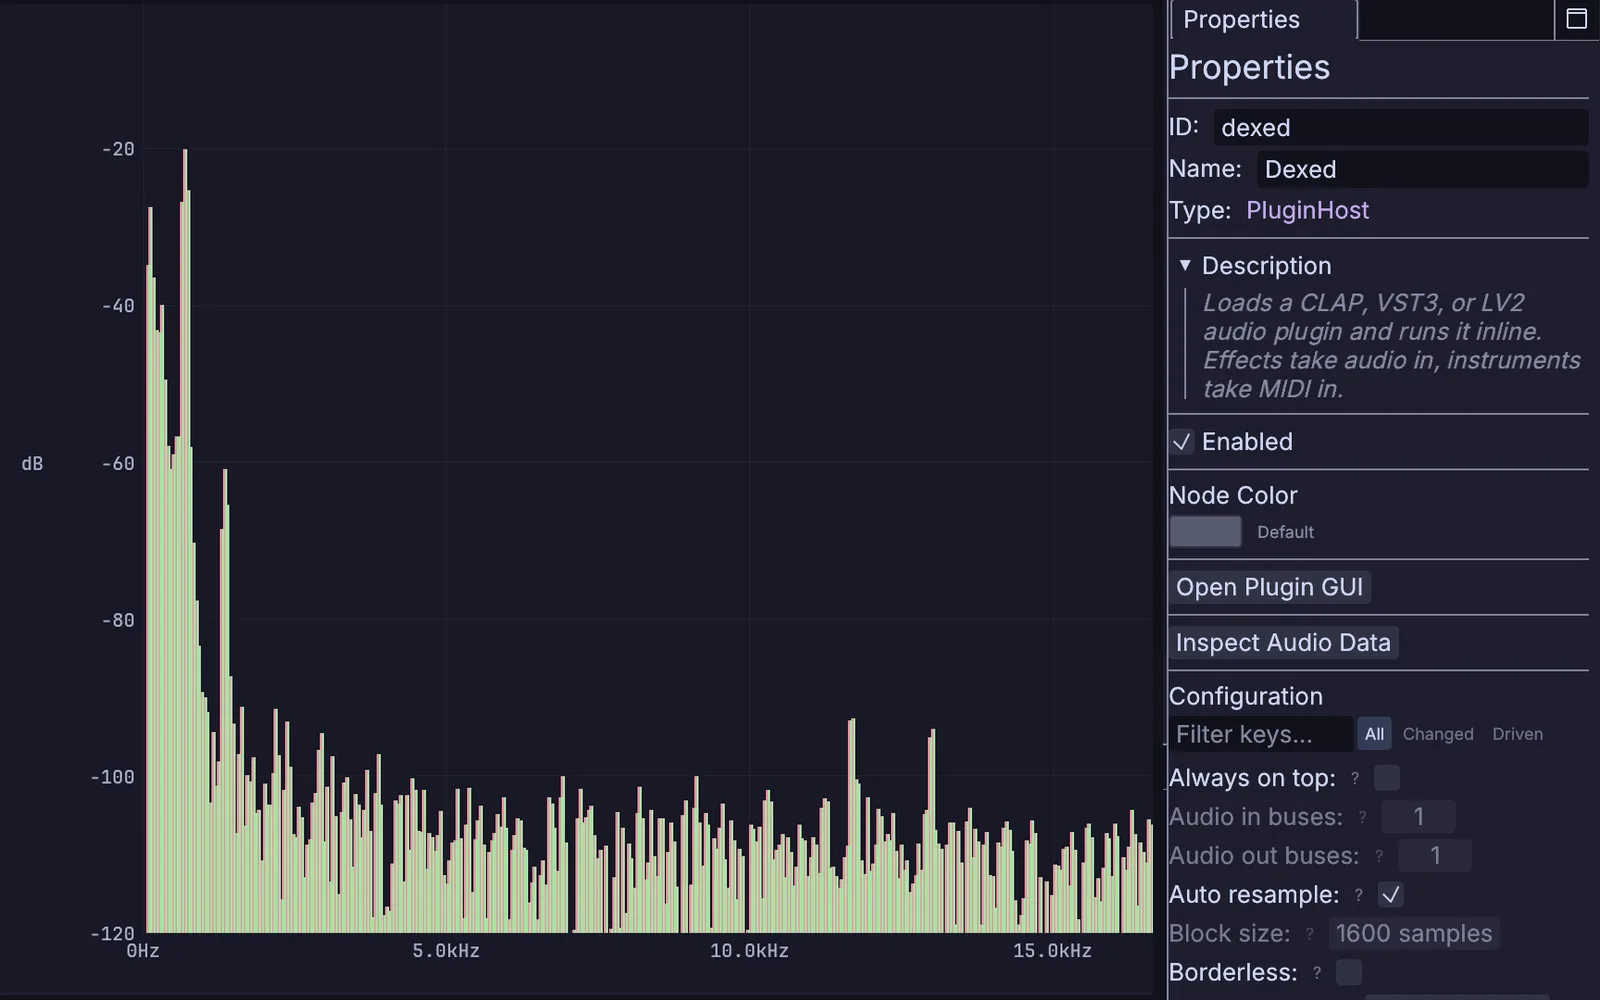Open the Block size samples dropdown

pos(1414,933)
